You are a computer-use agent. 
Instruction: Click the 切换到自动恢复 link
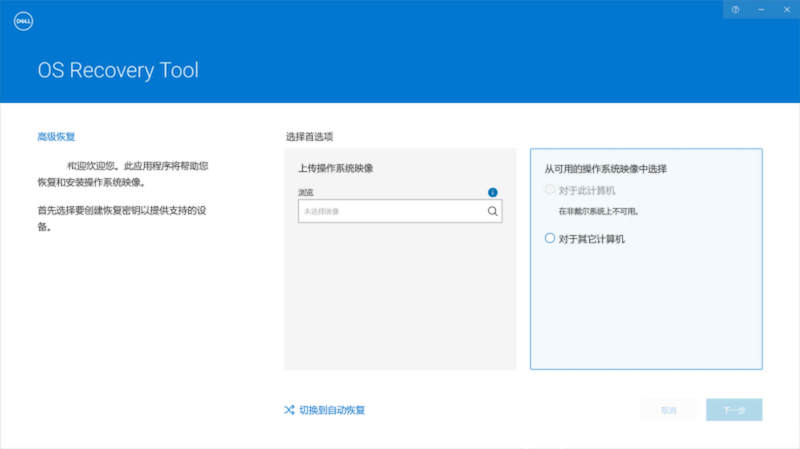pos(332,410)
